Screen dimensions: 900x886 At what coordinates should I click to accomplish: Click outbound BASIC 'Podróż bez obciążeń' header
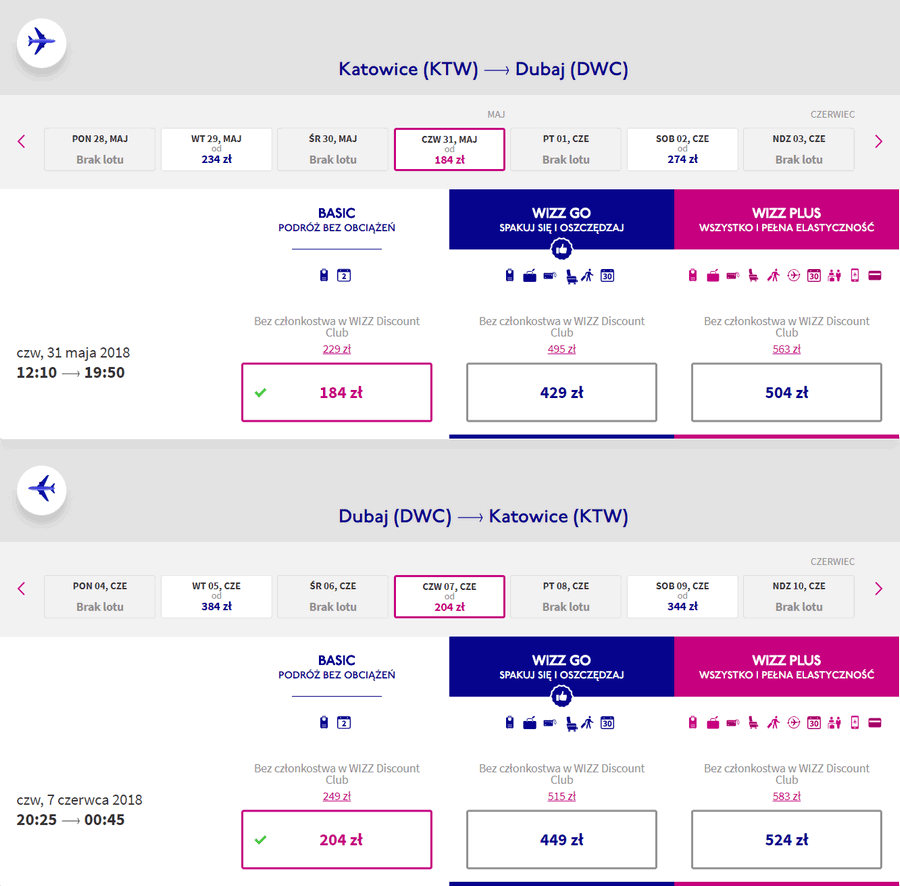pos(337,220)
